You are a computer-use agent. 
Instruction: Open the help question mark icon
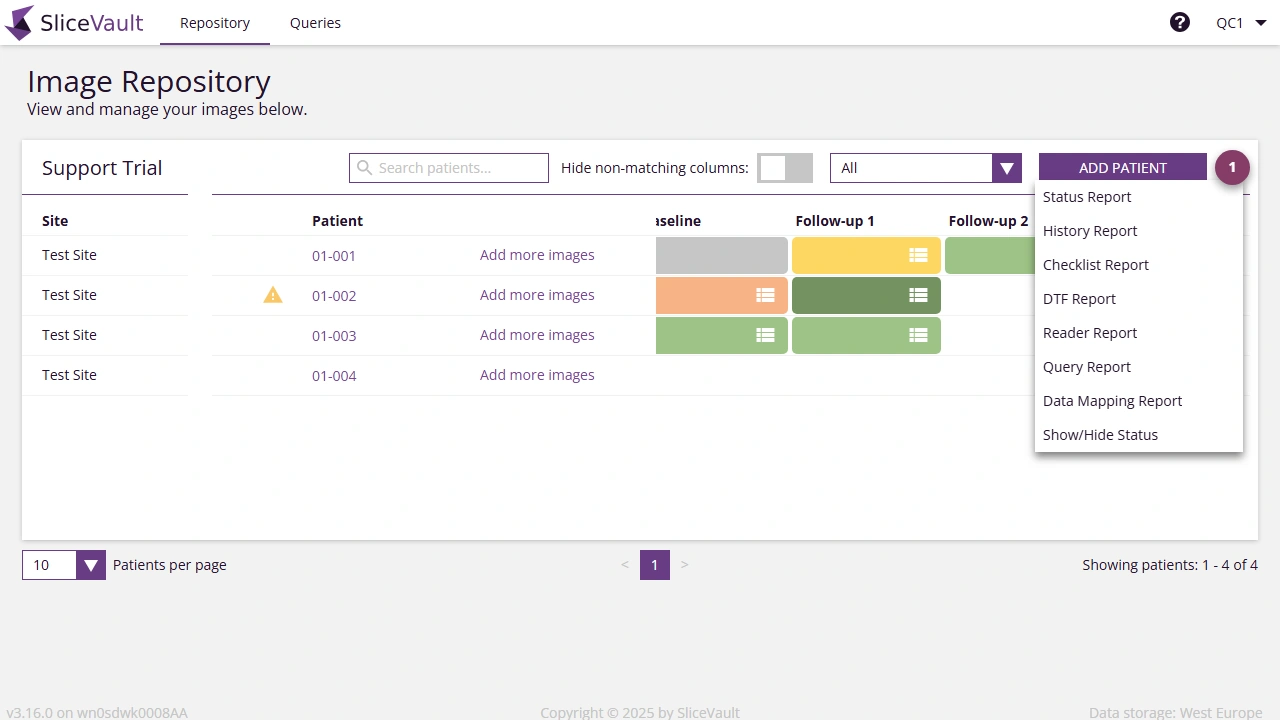click(1180, 21)
